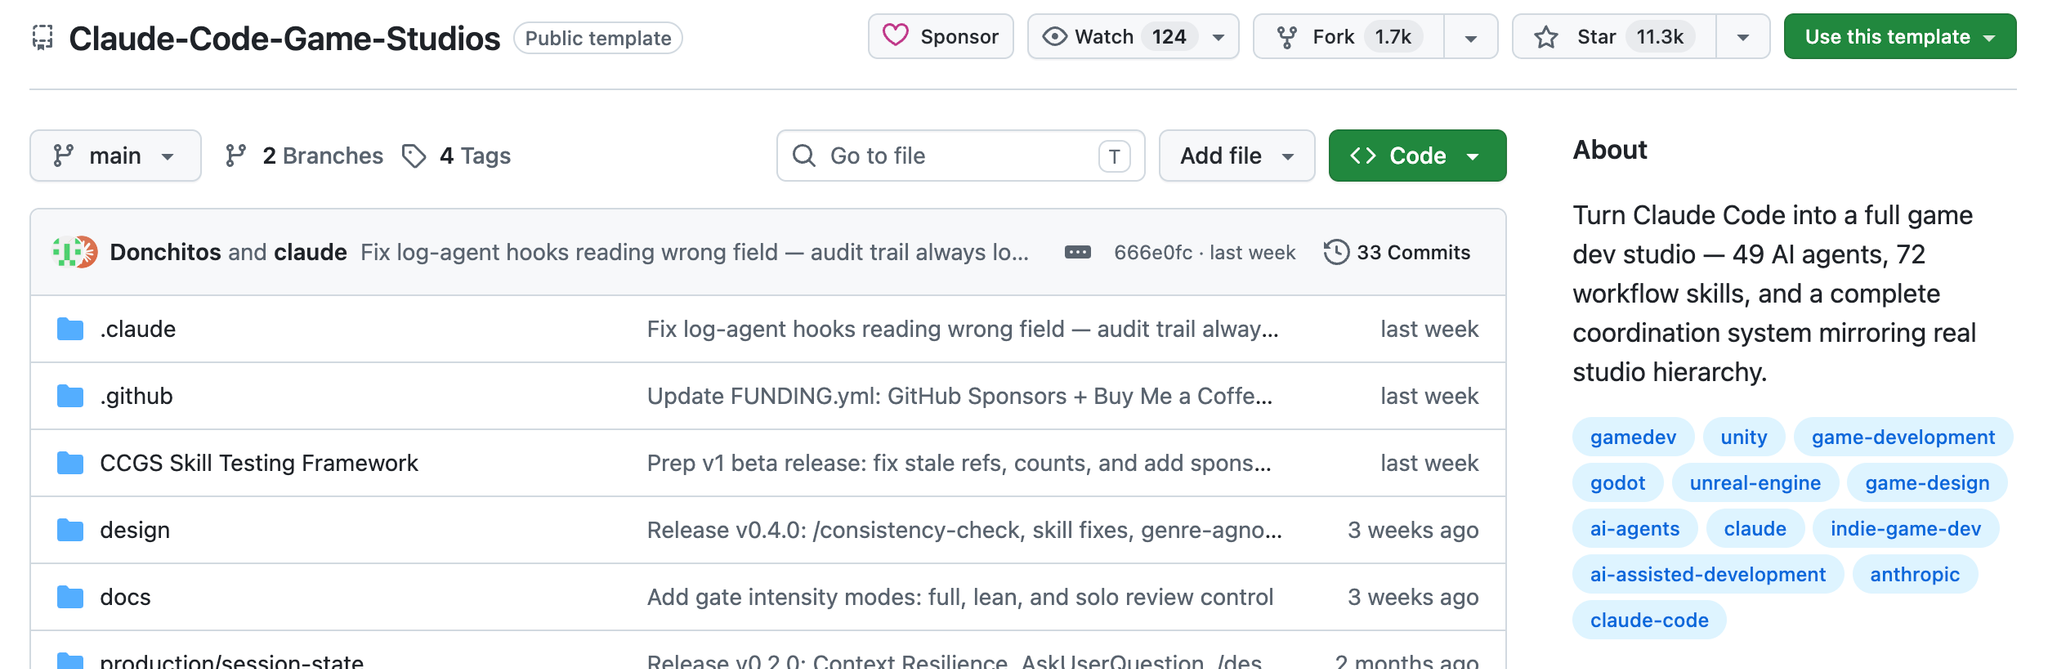Click the search magnifier icon in Go to file
The width and height of the screenshot is (2048, 669).
click(x=804, y=155)
